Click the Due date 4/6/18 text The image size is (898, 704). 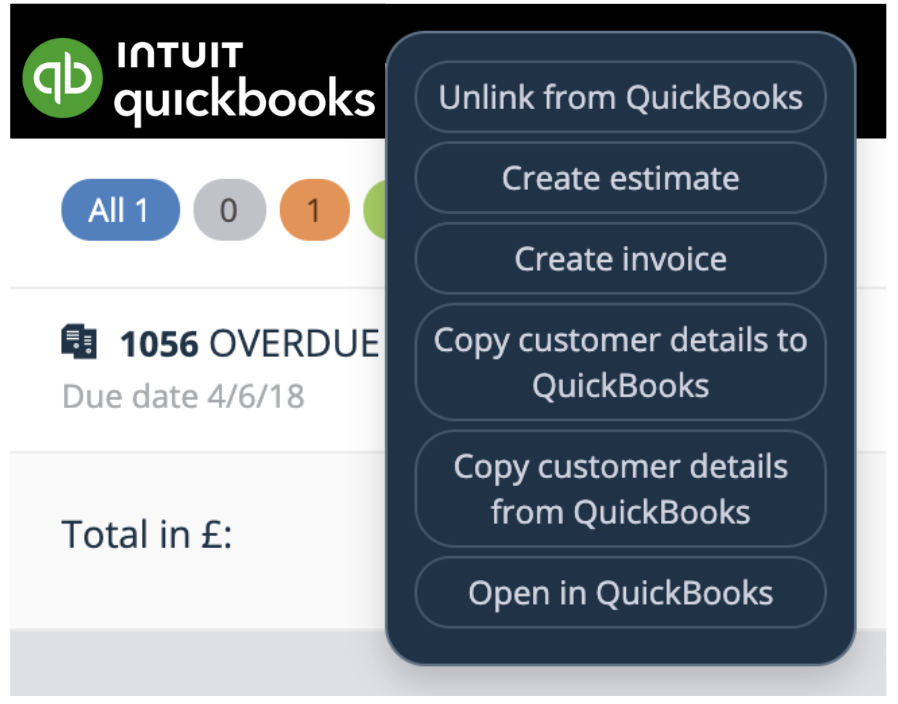[183, 396]
